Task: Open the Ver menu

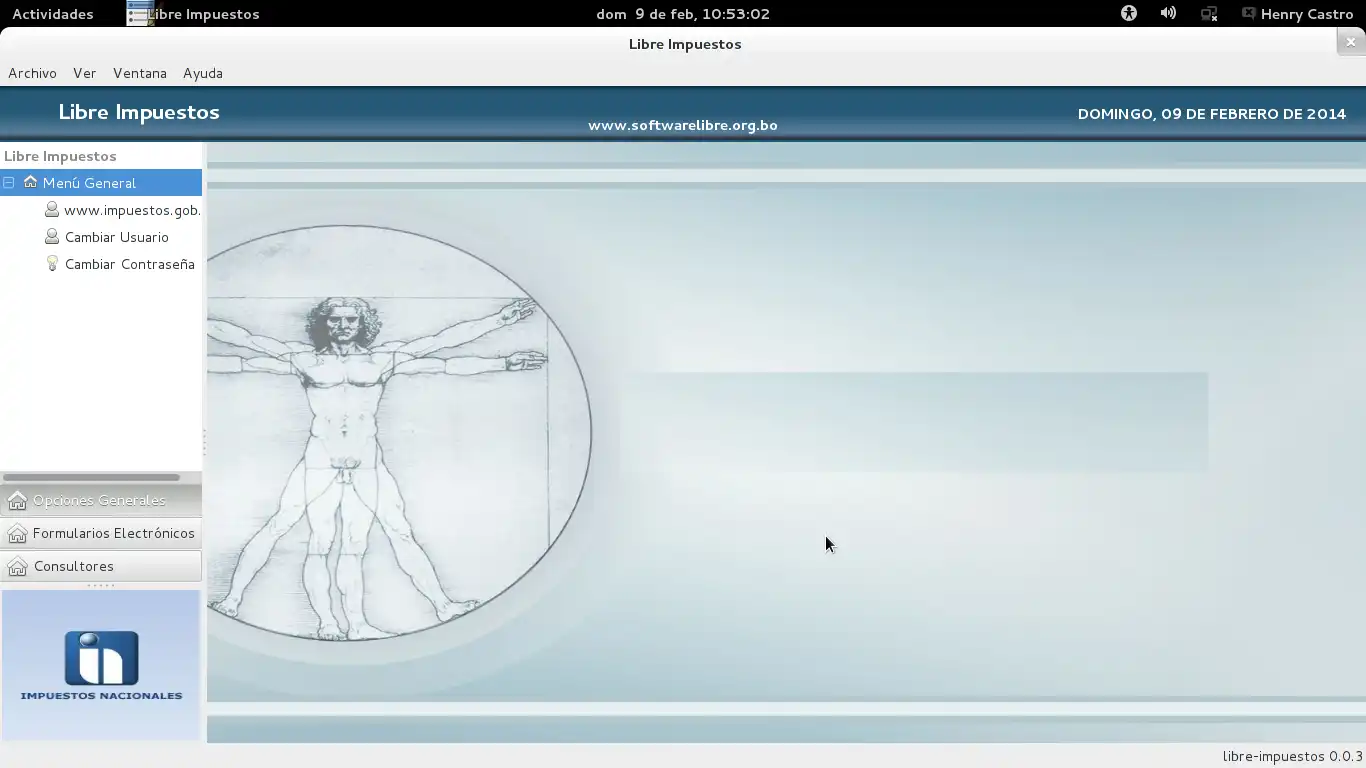Action: pos(84,73)
